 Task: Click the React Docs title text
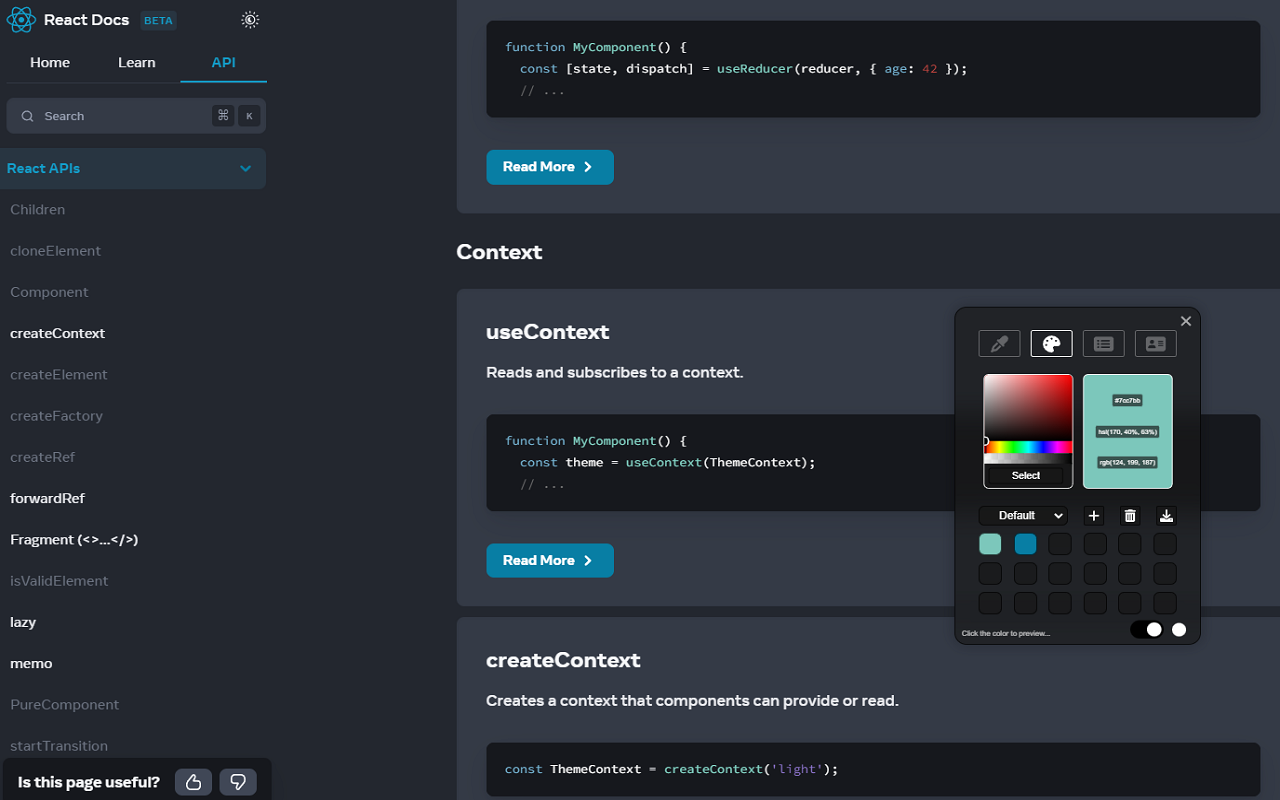87,20
